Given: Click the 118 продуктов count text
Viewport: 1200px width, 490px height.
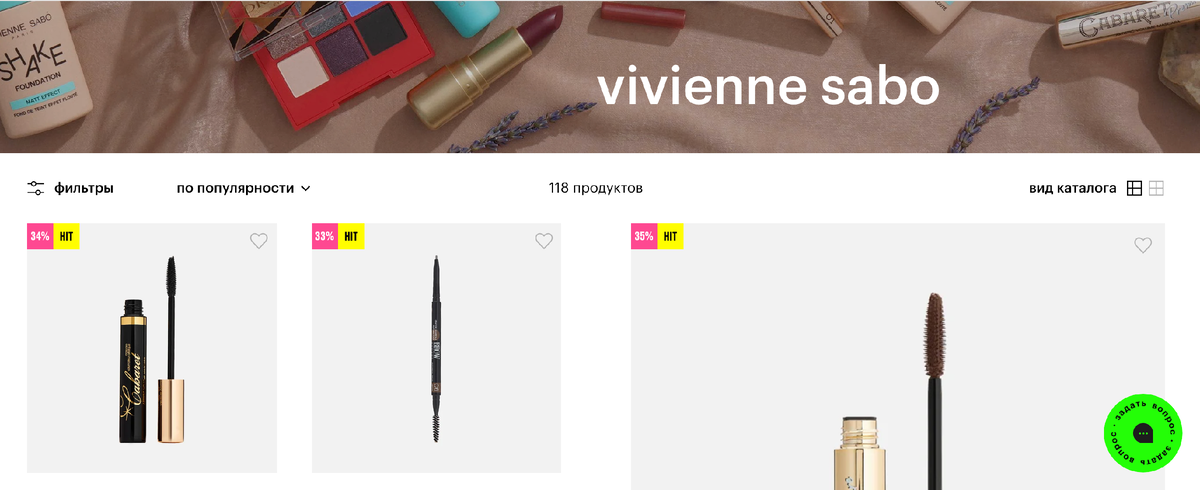Looking at the screenshot, I should (596, 188).
